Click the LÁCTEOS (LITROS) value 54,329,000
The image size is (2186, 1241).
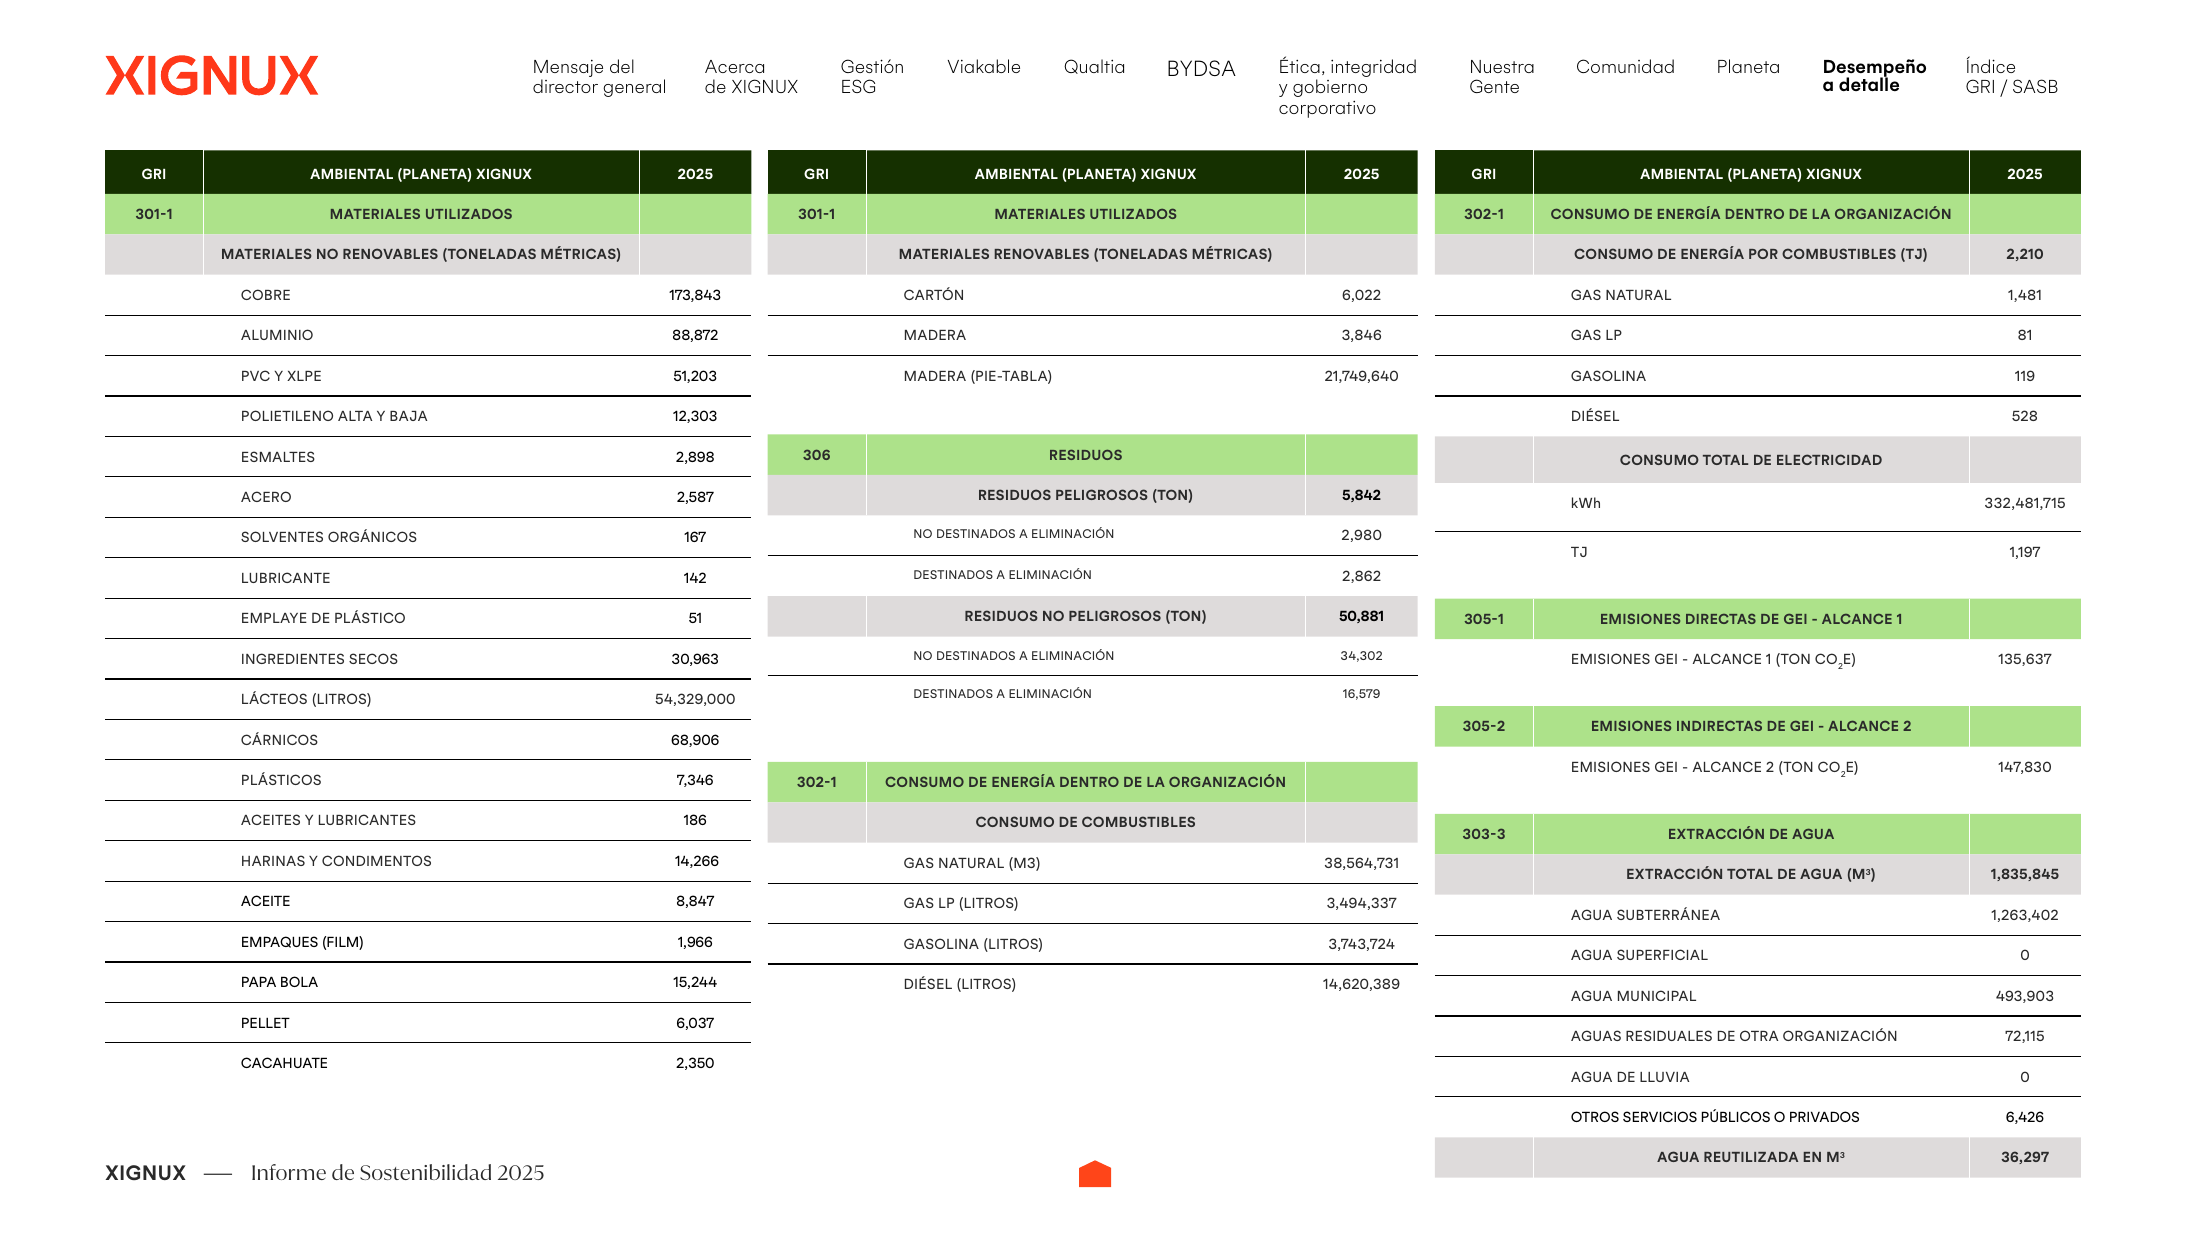point(695,699)
